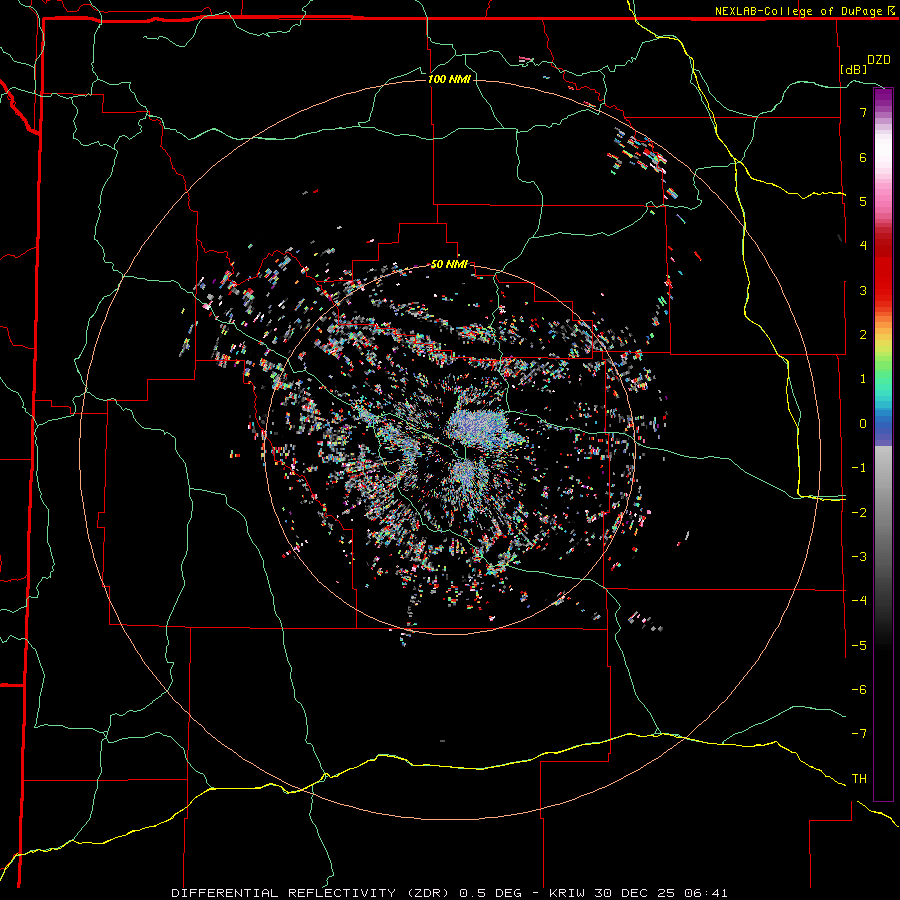This screenshot has height=900, width=900.
Task: Click the TH threshold label on the scale
Action: pyautogui.click(x=859, y=778)
